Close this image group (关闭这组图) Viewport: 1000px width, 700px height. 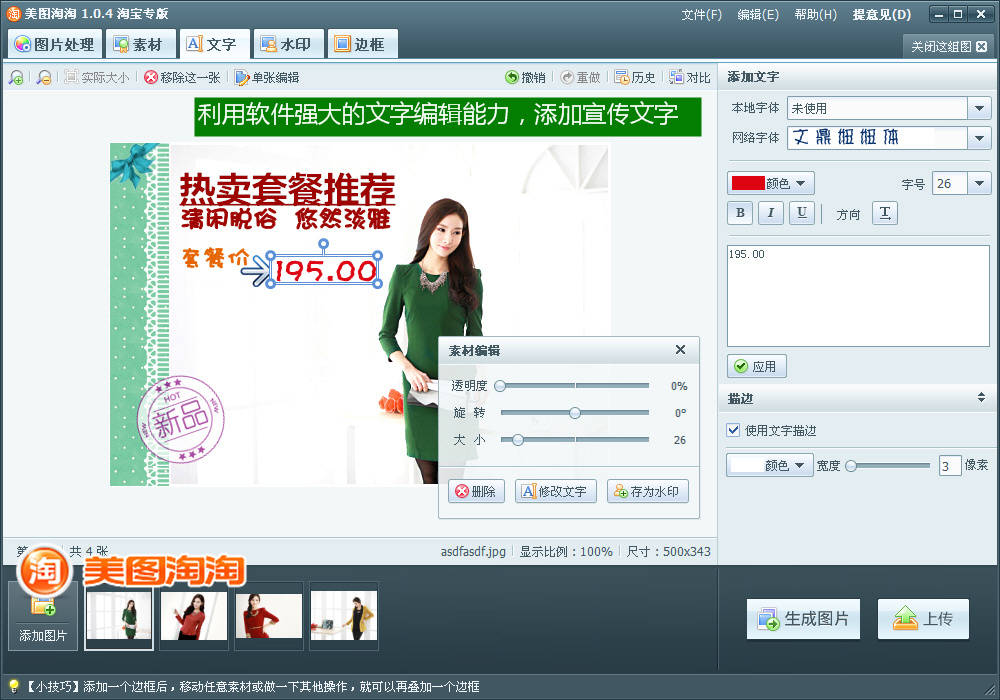tap(949, 47)
